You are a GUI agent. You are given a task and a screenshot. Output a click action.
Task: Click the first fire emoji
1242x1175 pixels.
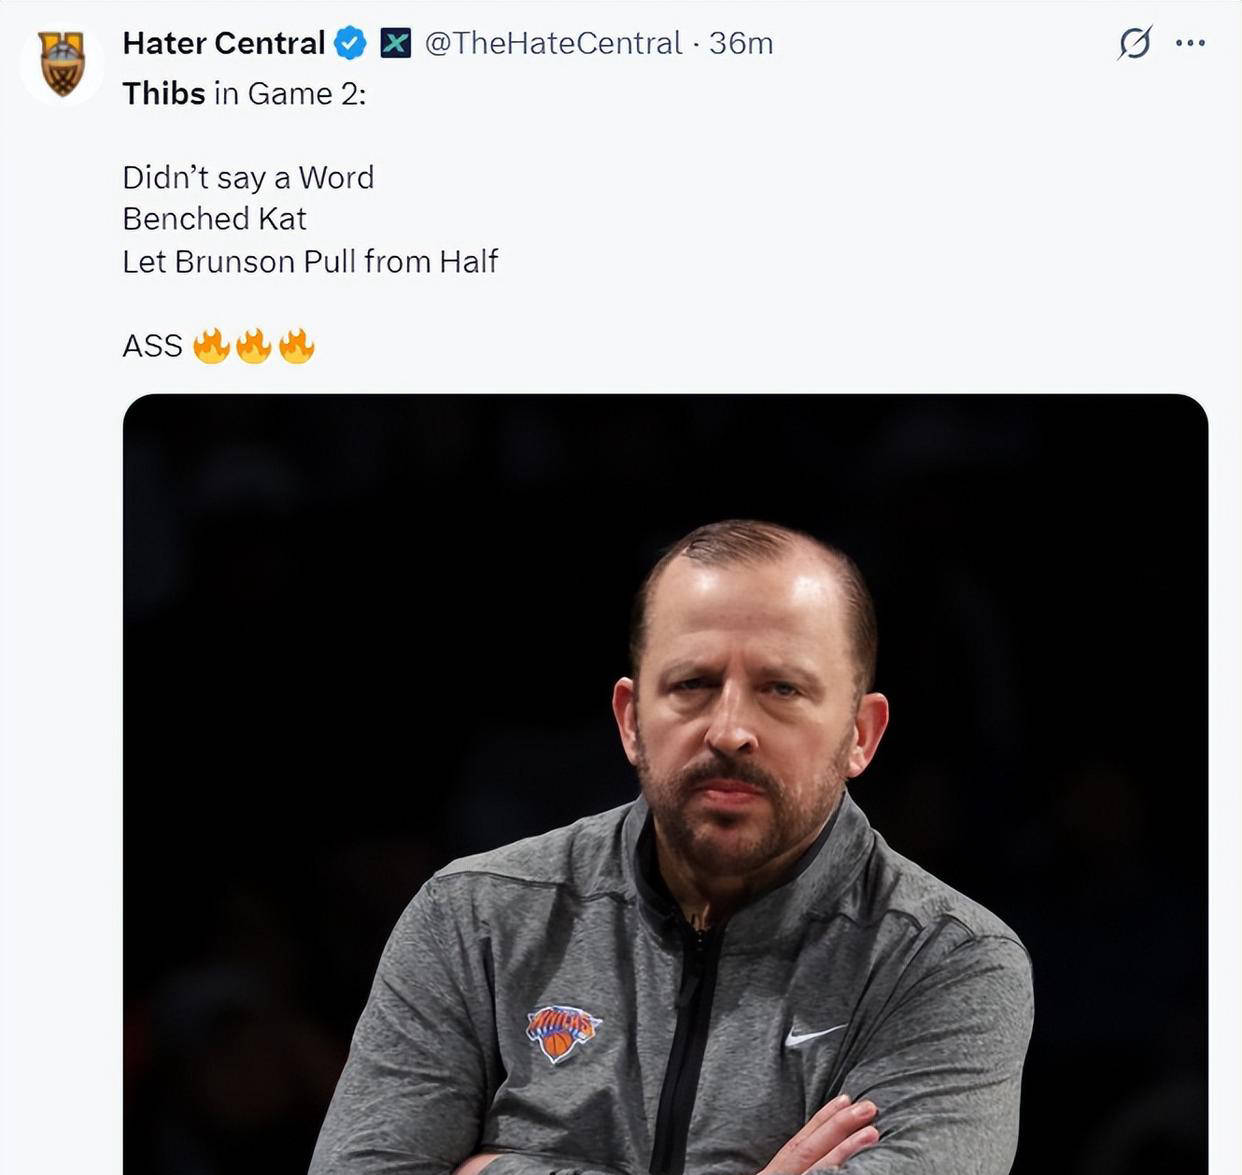211,345
